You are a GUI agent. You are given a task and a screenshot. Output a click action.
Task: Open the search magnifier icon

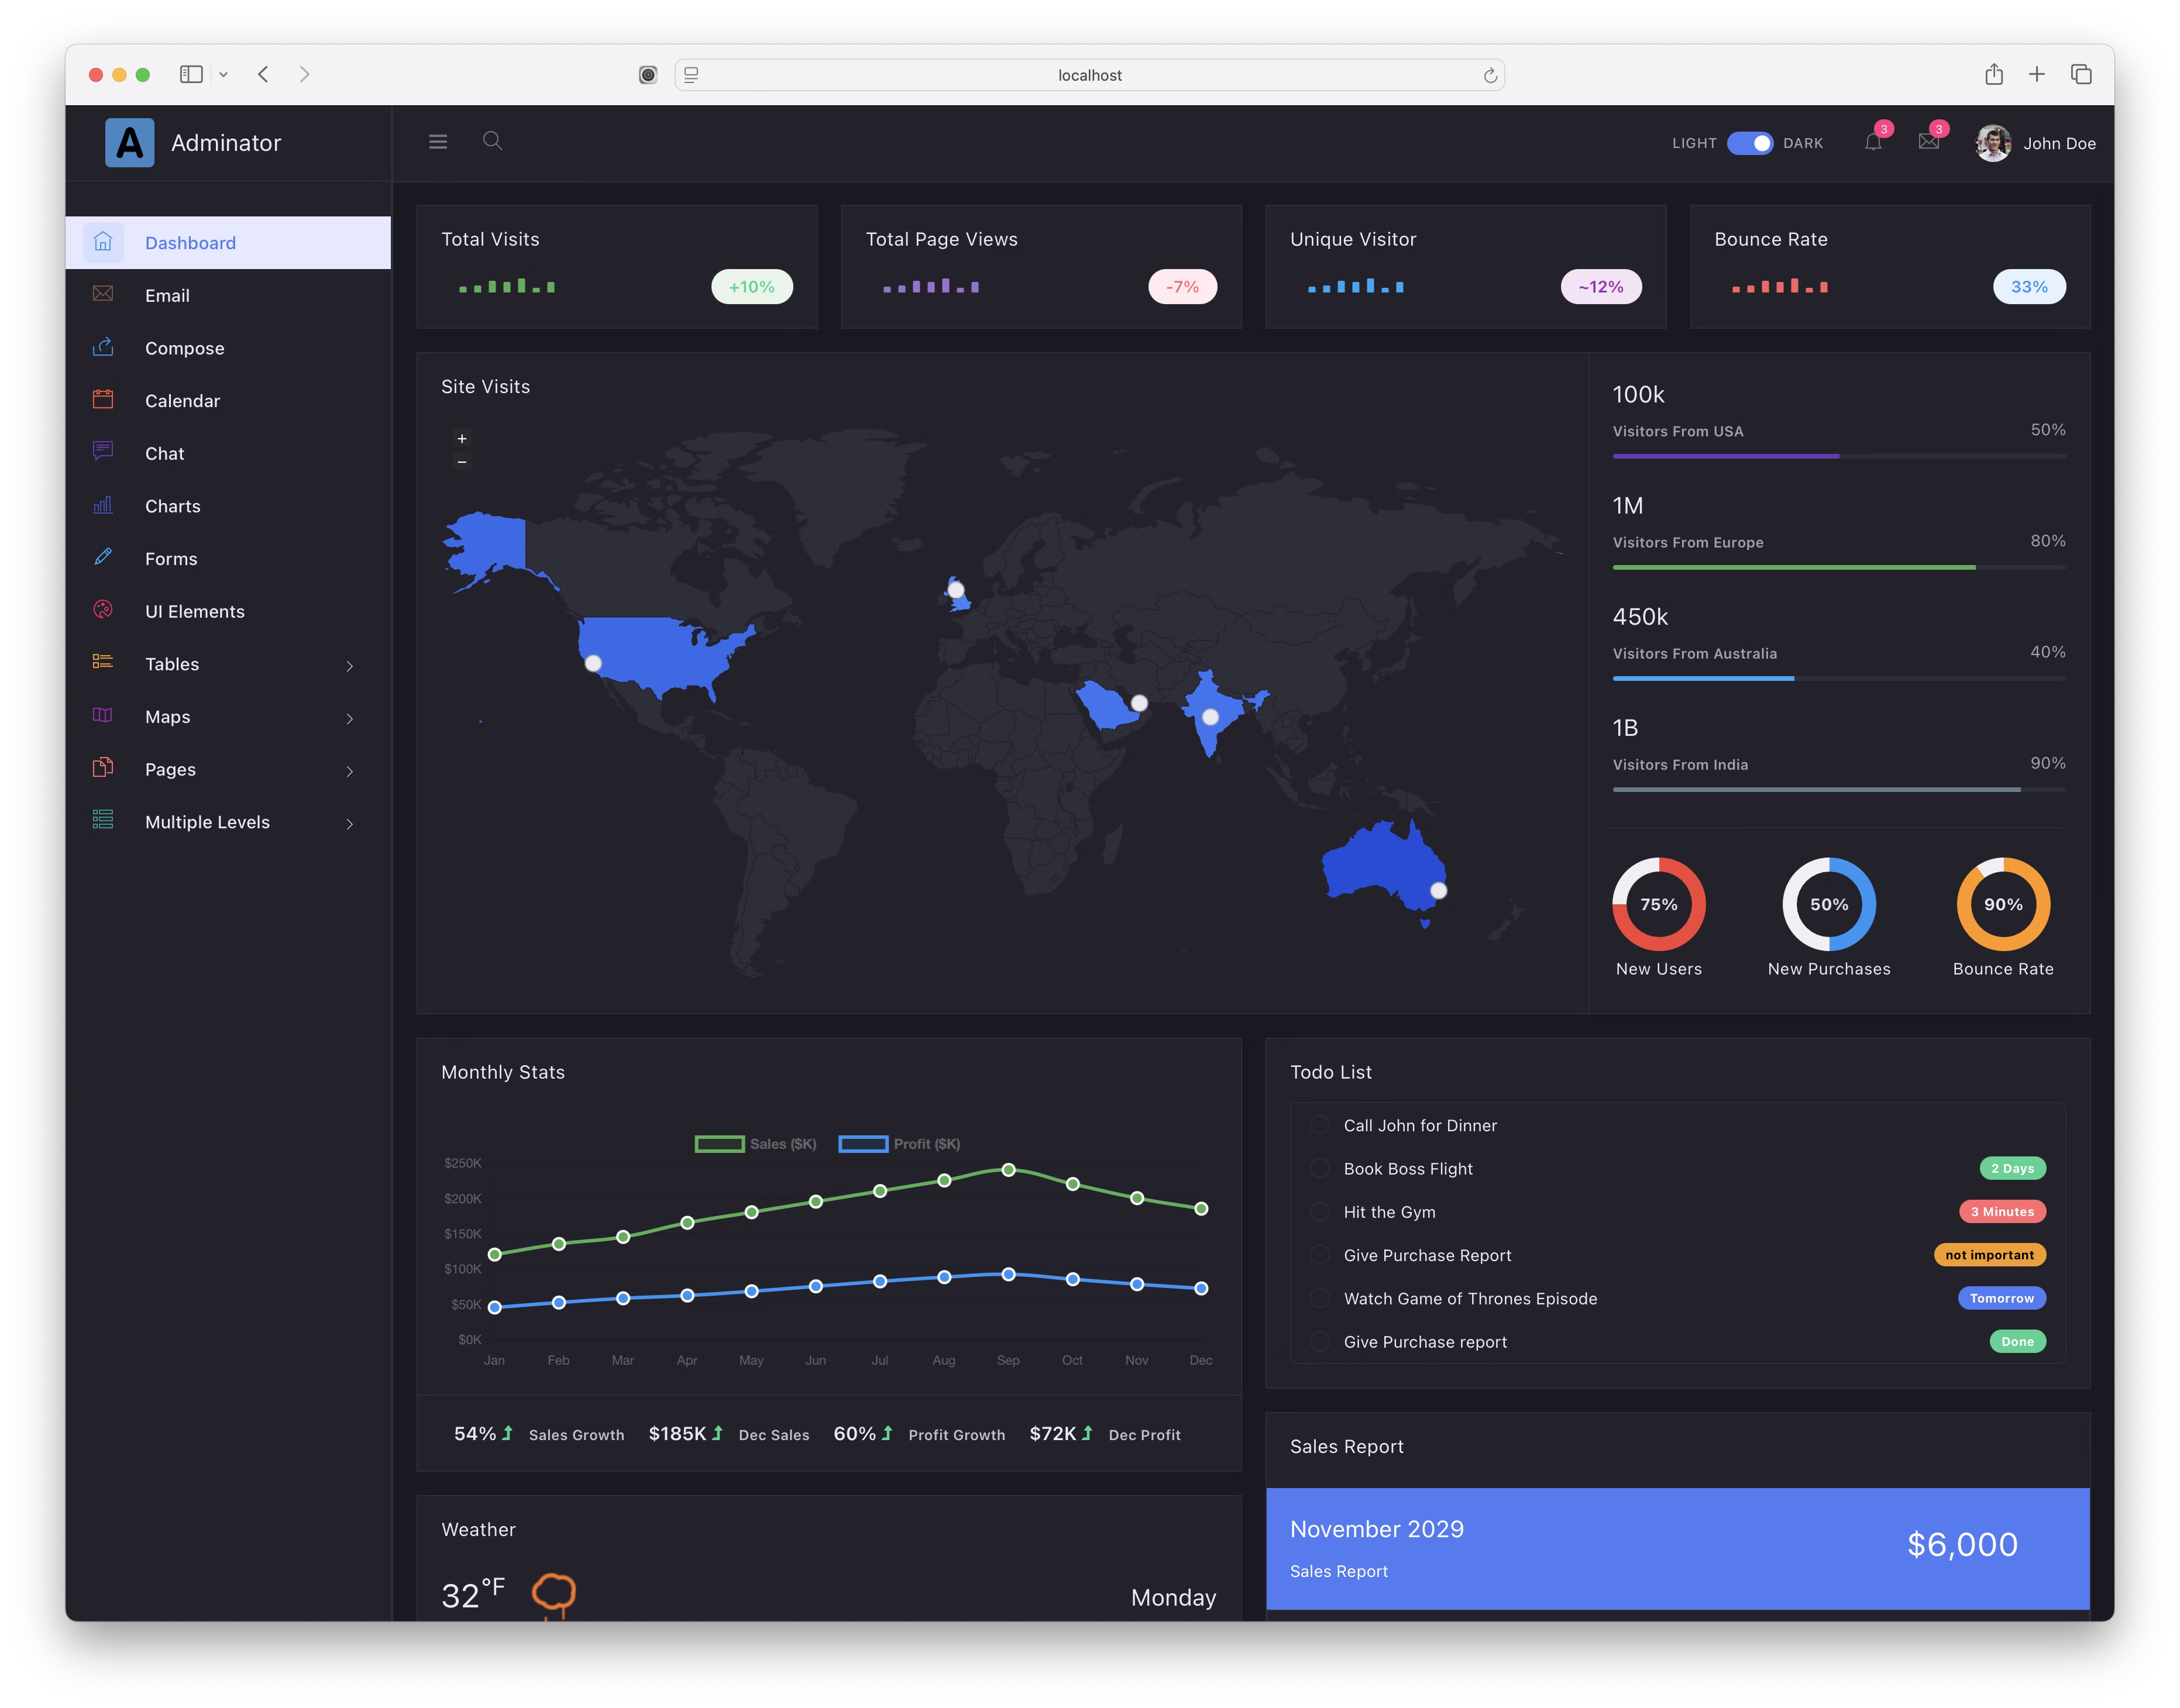pyautogui.click(x=492, y=141)
